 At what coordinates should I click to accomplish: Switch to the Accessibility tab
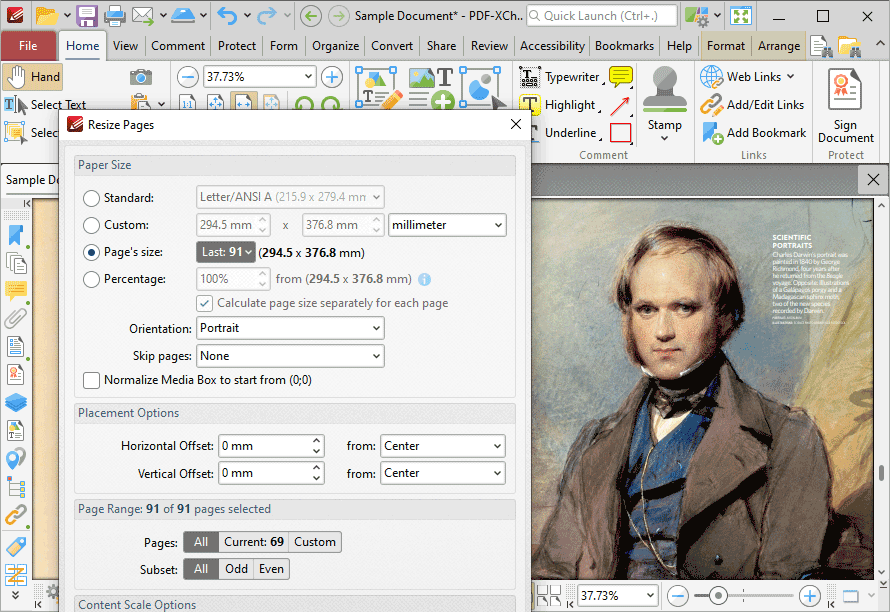[552, 46]
